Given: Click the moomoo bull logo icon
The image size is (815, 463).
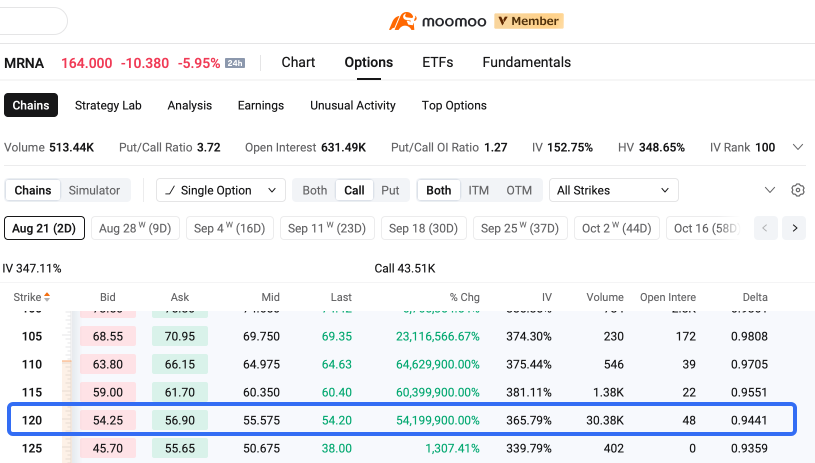Looking at the screenshot, I should pos(403,21).
